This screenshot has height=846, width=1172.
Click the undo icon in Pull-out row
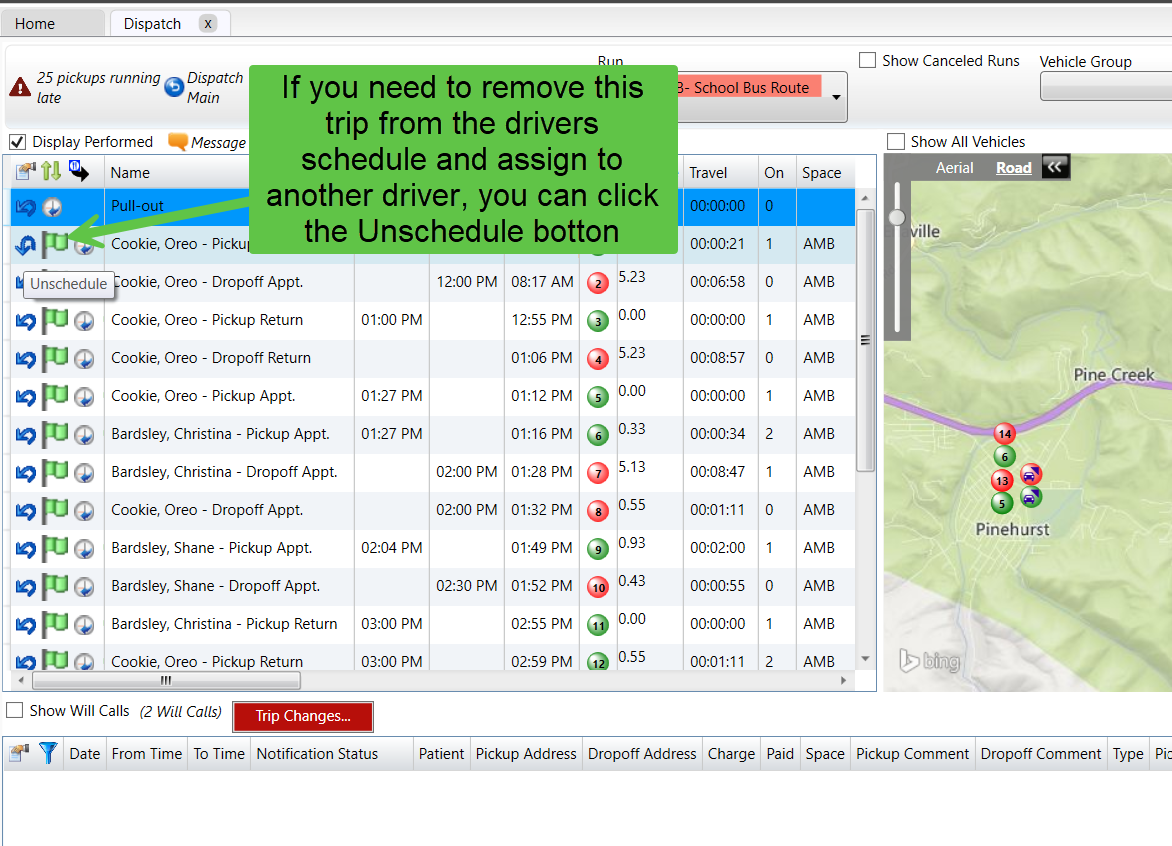pos(25,207)
